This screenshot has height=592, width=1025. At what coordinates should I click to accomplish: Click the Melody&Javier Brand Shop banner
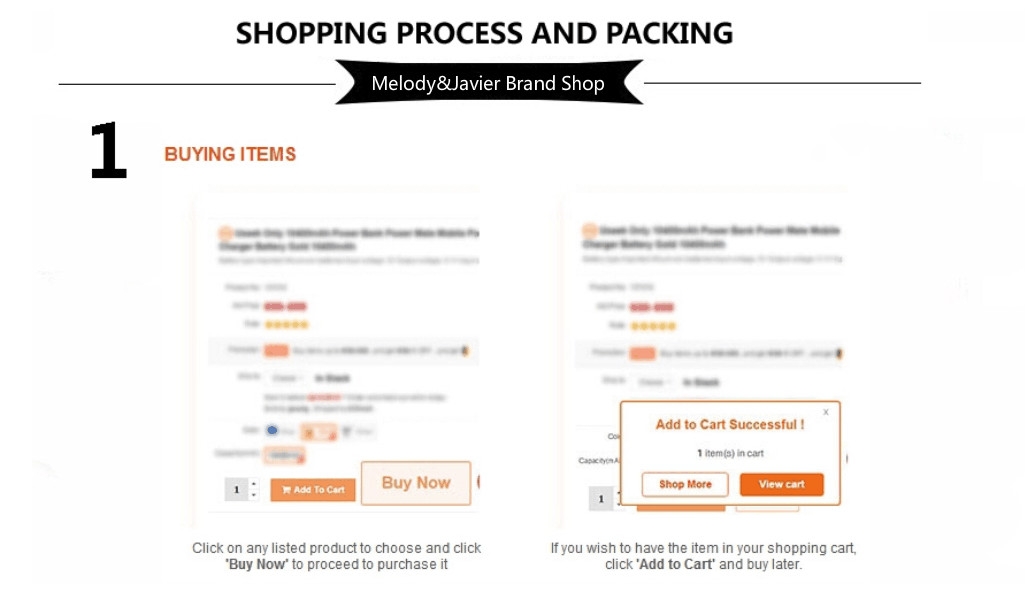pos(488,83)
